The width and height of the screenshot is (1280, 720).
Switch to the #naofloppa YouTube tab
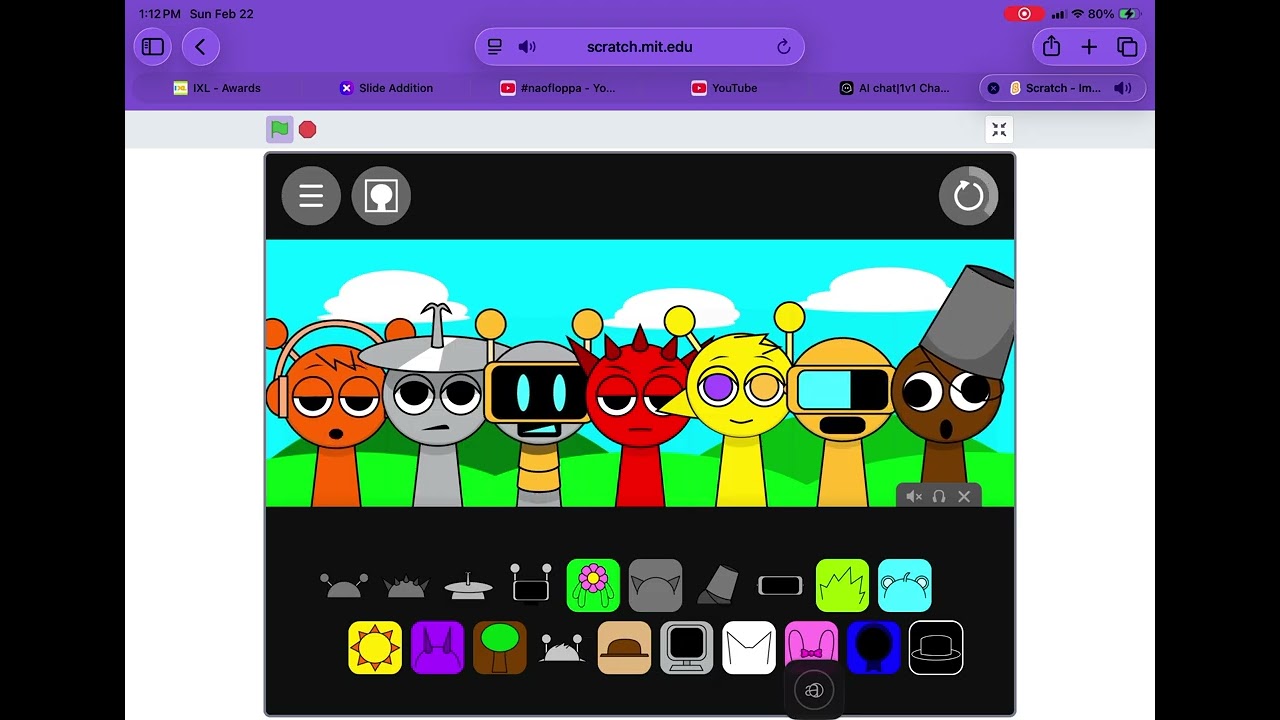coord(558,88)
